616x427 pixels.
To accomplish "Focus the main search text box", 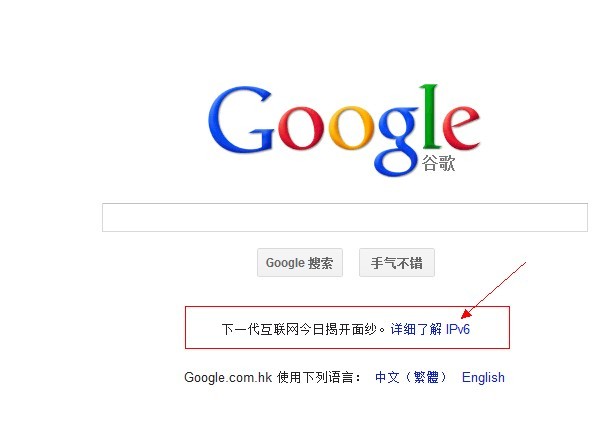I will [345, 217].
